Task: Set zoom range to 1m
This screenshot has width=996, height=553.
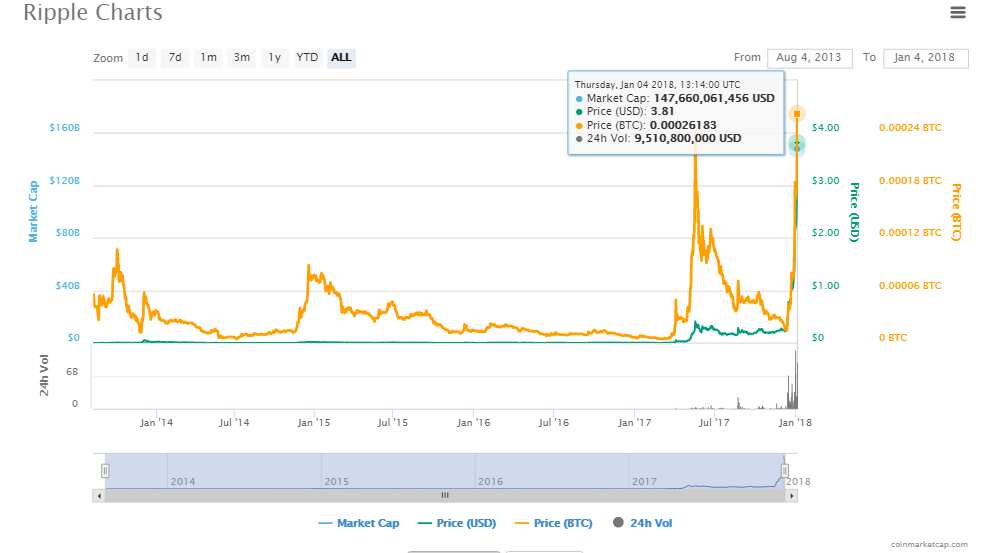Action: 208,58
